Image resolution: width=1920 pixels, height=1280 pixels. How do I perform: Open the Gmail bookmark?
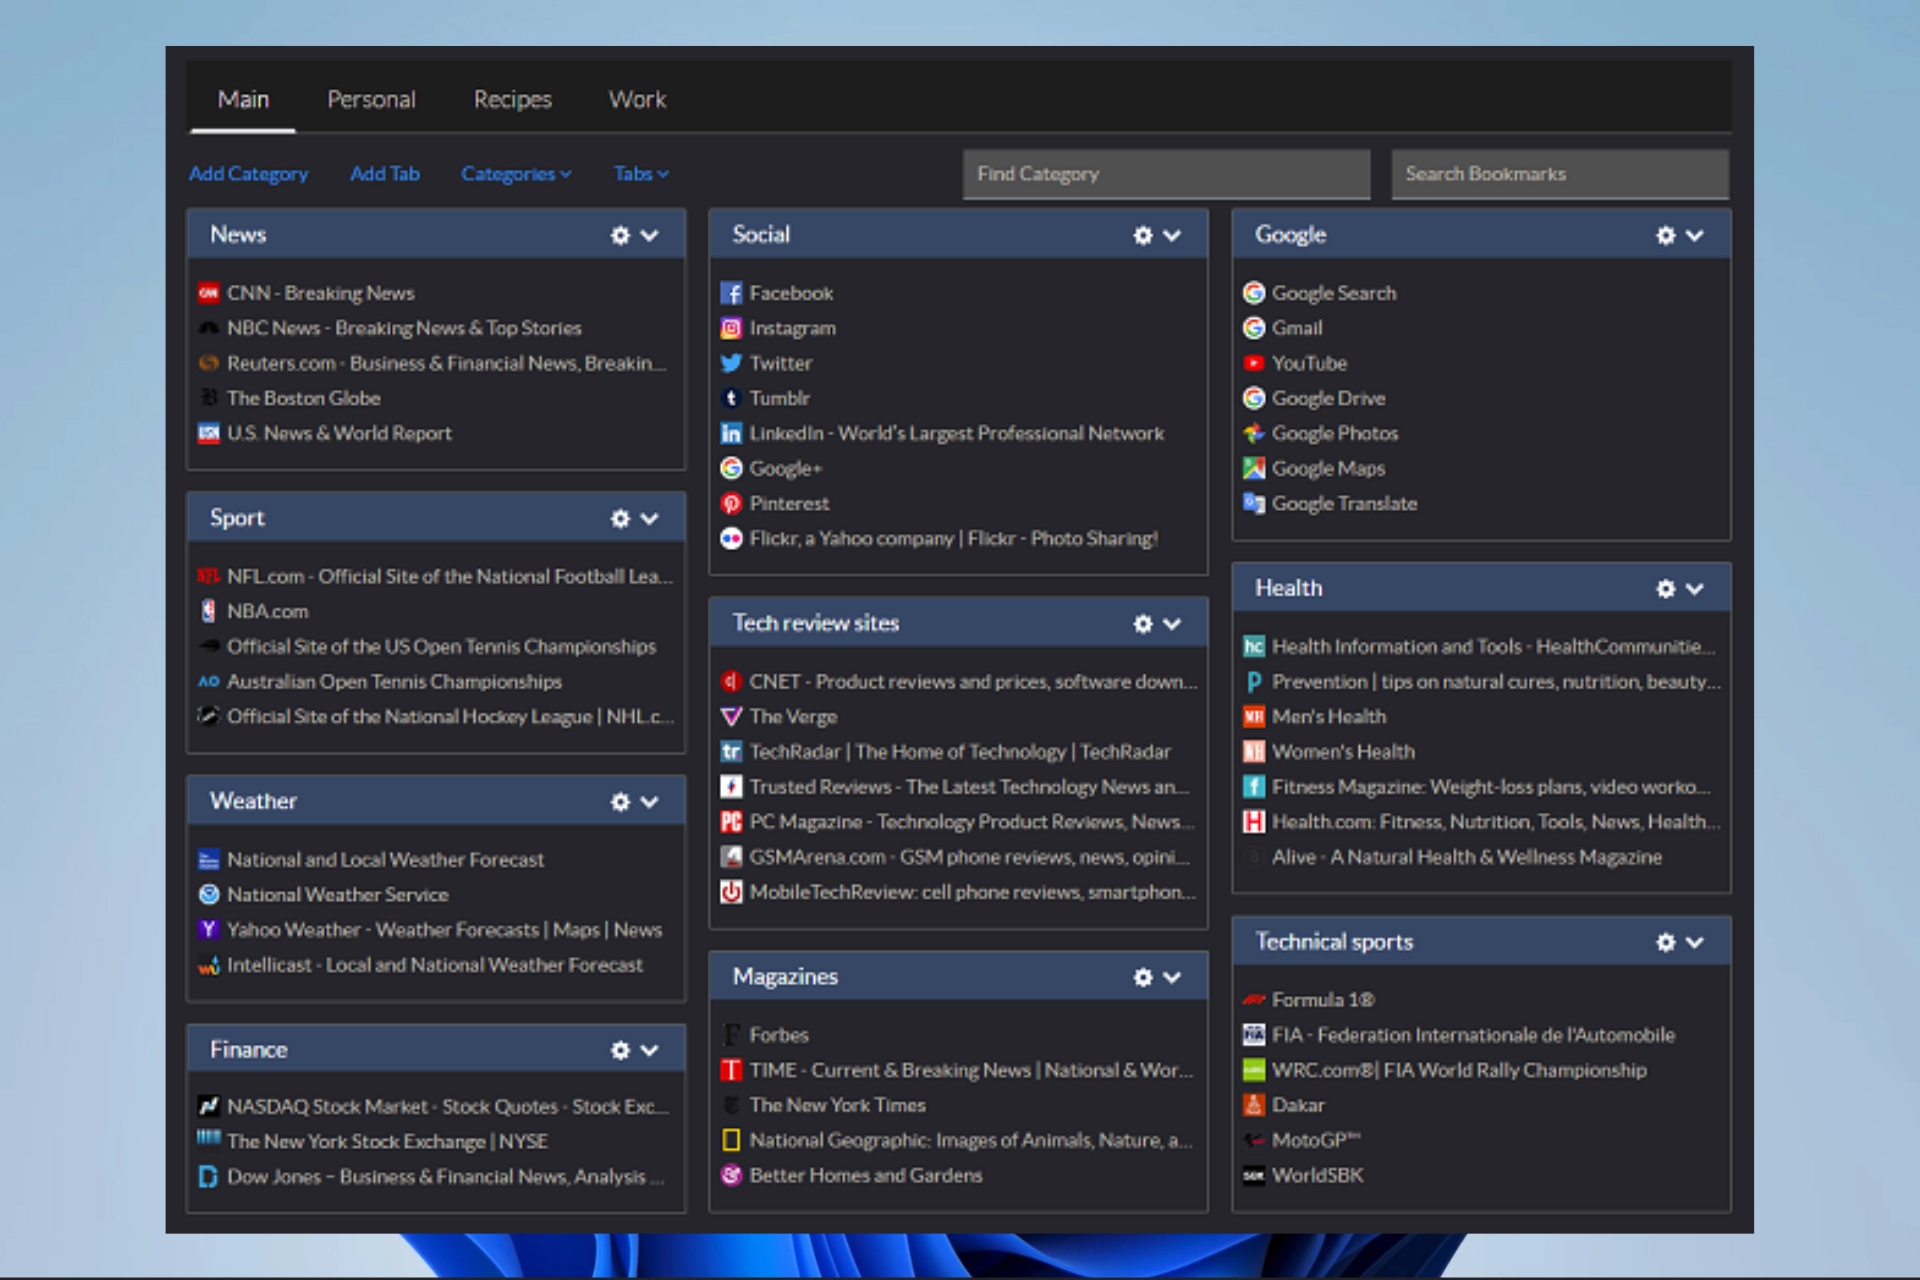pyautogui.click(x=1296, y=328)
